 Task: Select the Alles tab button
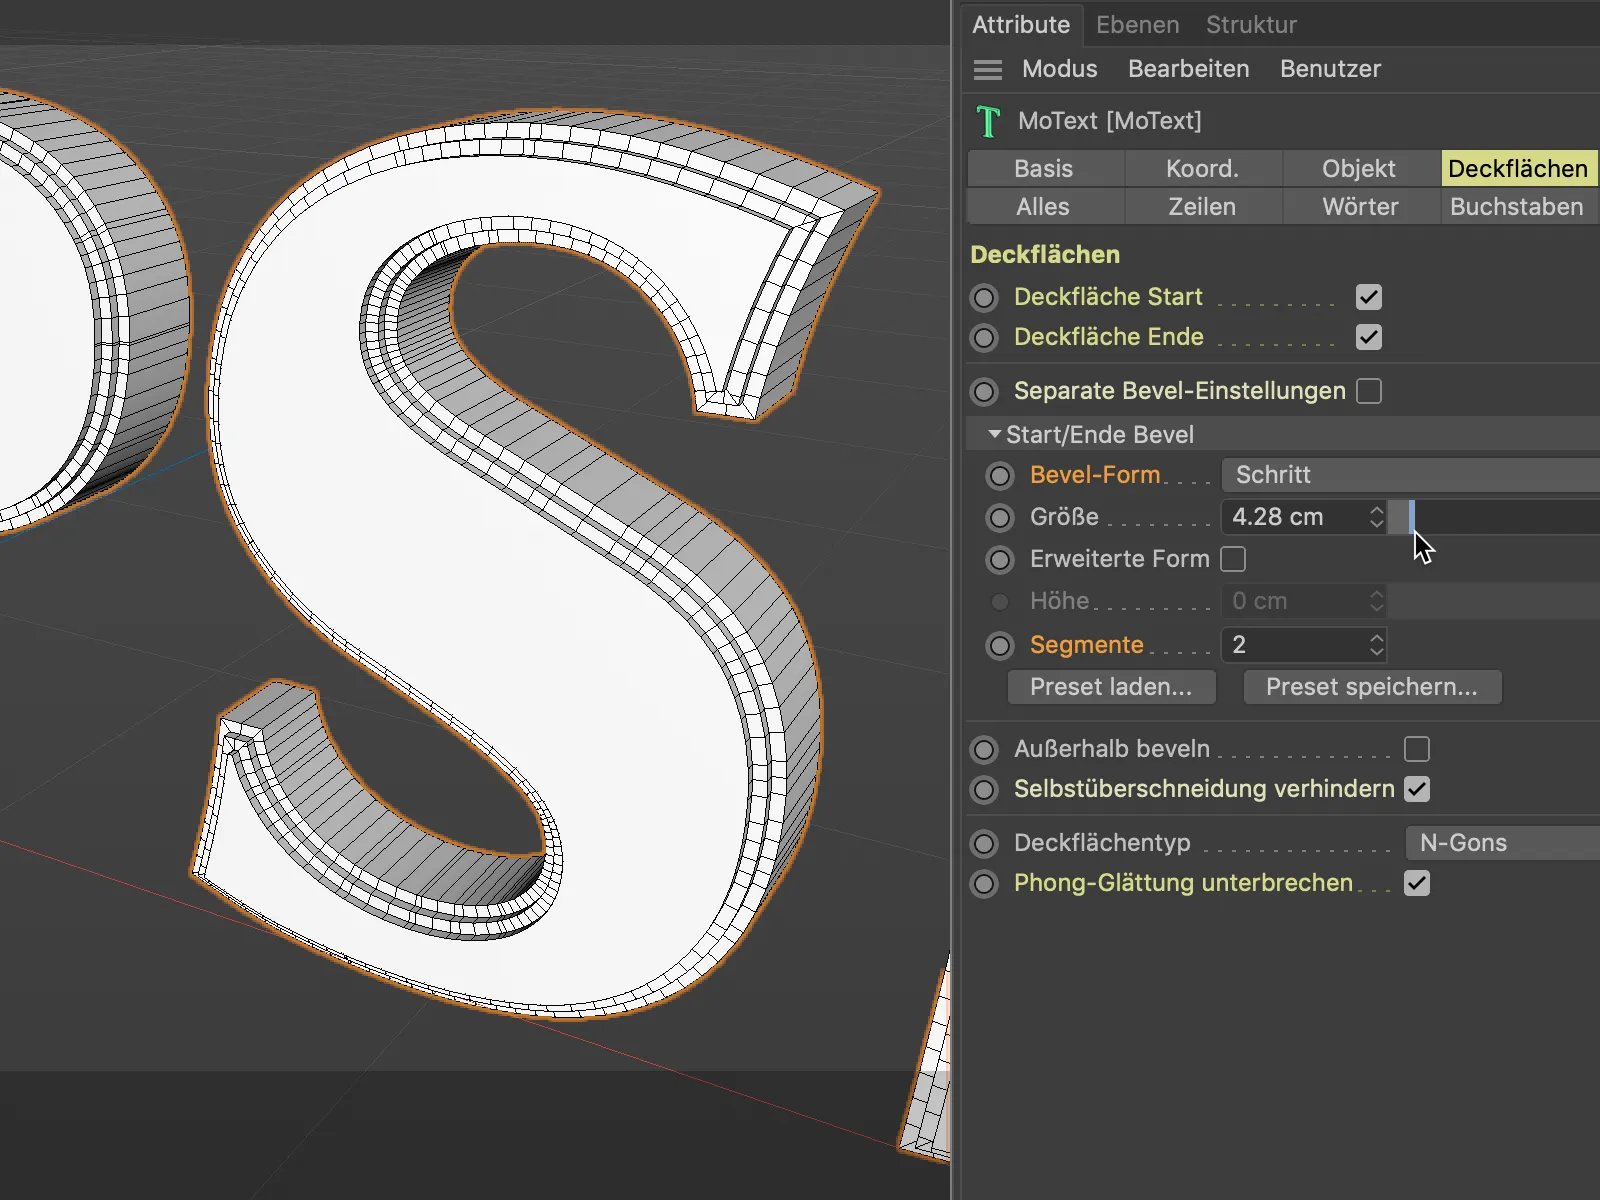click(x=1045, y=206)
